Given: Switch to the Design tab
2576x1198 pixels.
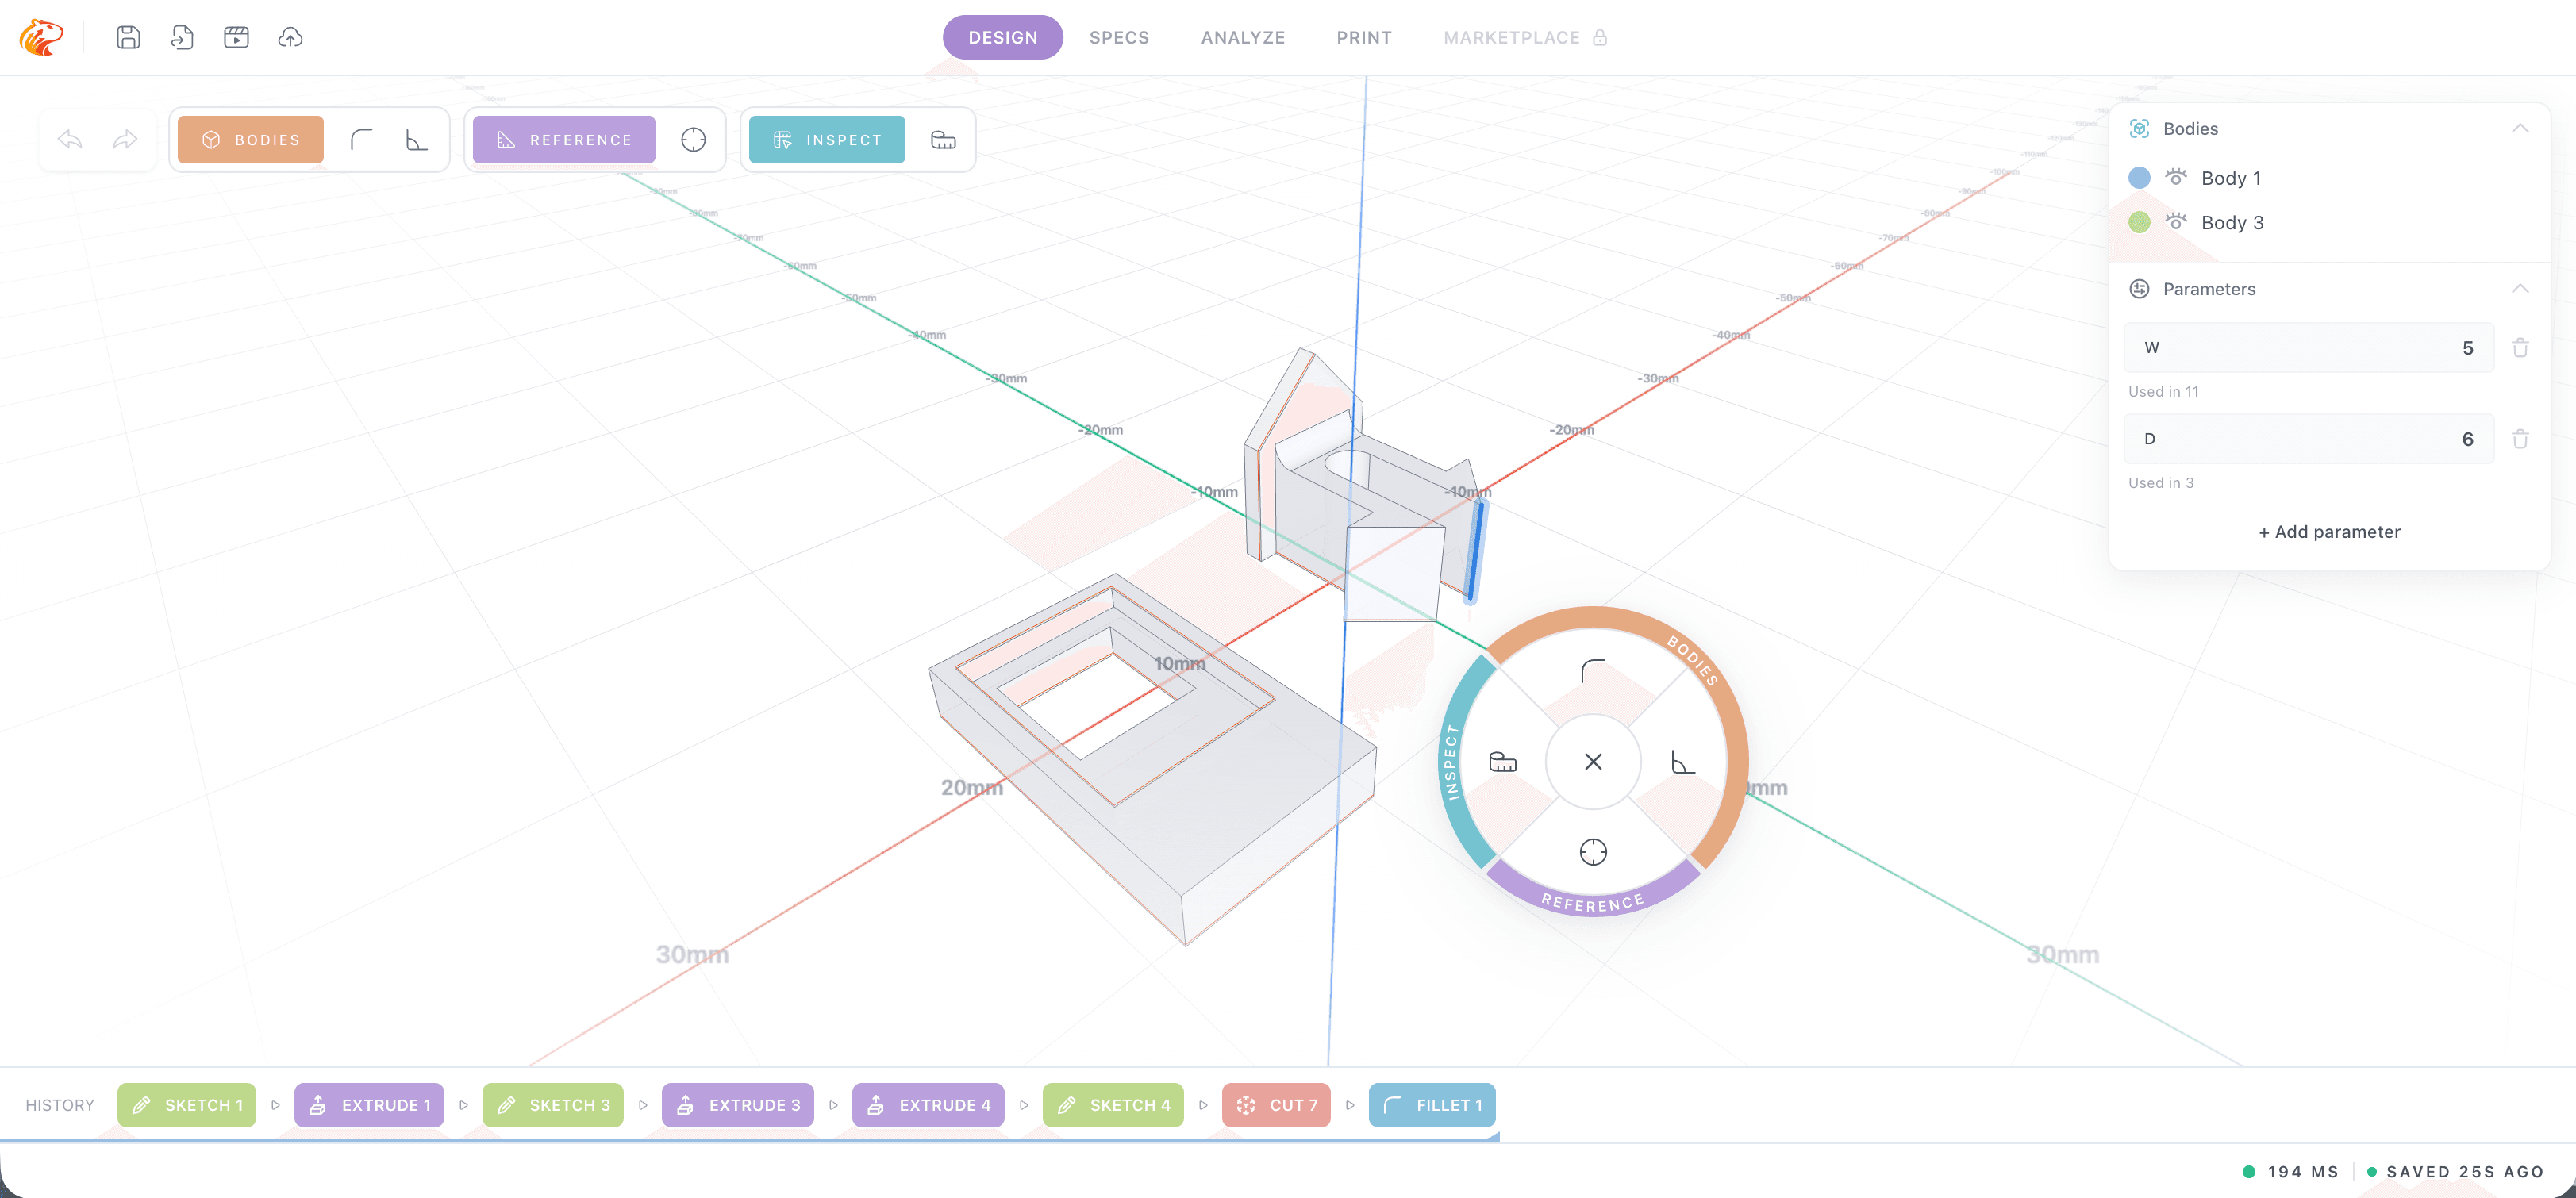Looking at the screenshot, I should [1003, 37].
